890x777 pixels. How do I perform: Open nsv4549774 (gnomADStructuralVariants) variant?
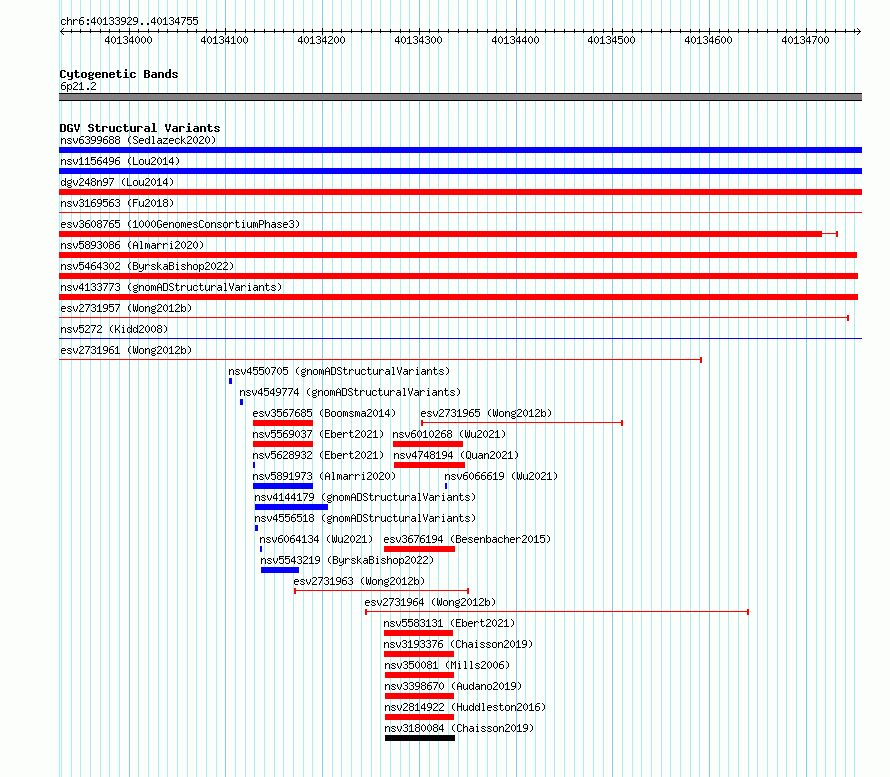[350, 392]
